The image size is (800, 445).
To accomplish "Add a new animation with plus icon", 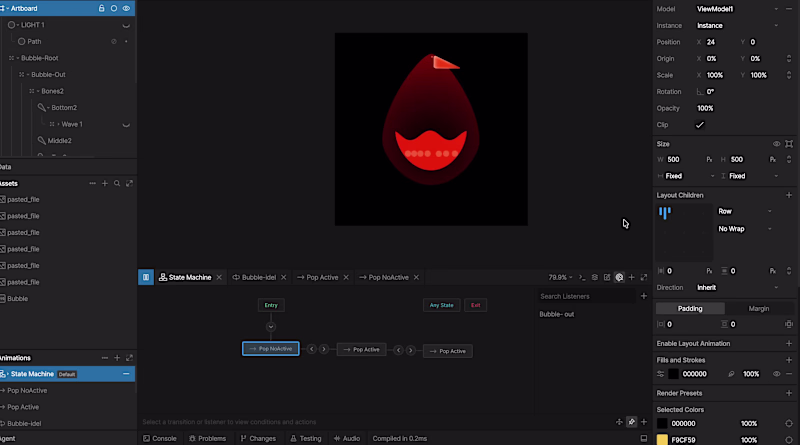I will [x=117, y=358].
